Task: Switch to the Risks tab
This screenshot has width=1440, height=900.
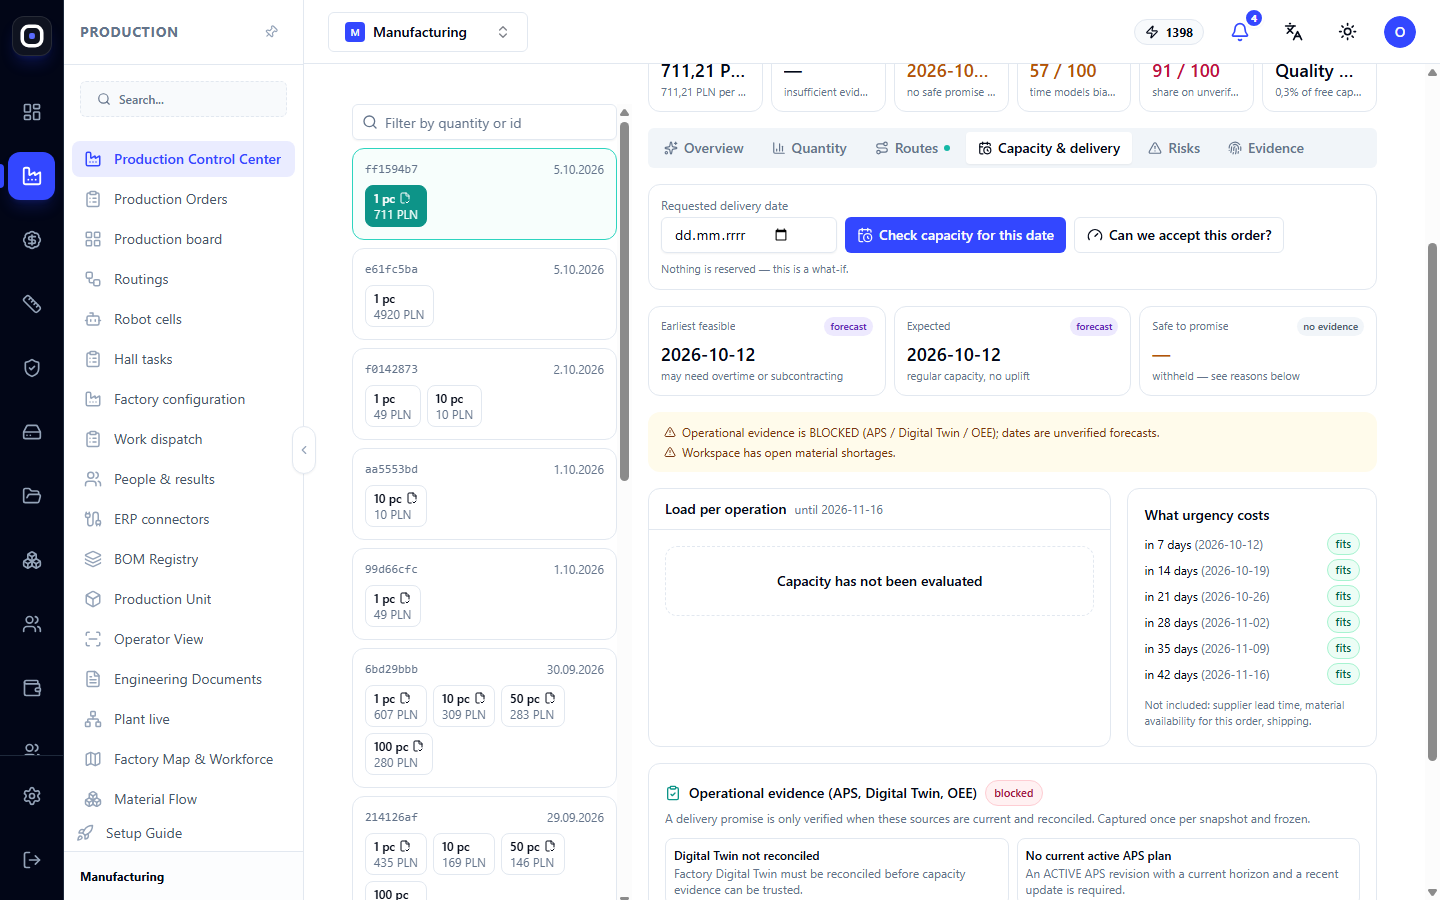Action: 1174,148
